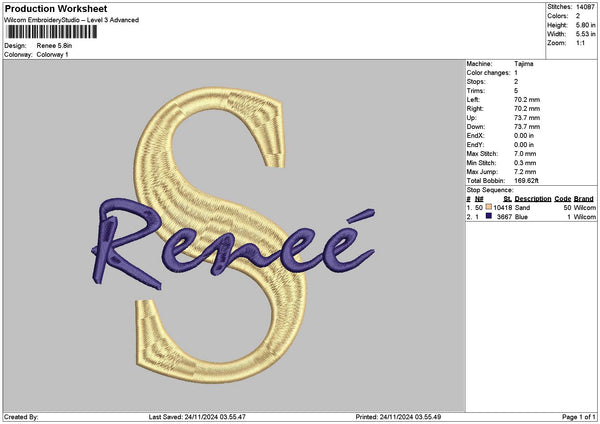This screenshot has width=600, height=424.
Task: Click the Blue description in row 2
Action: (521, 217)
